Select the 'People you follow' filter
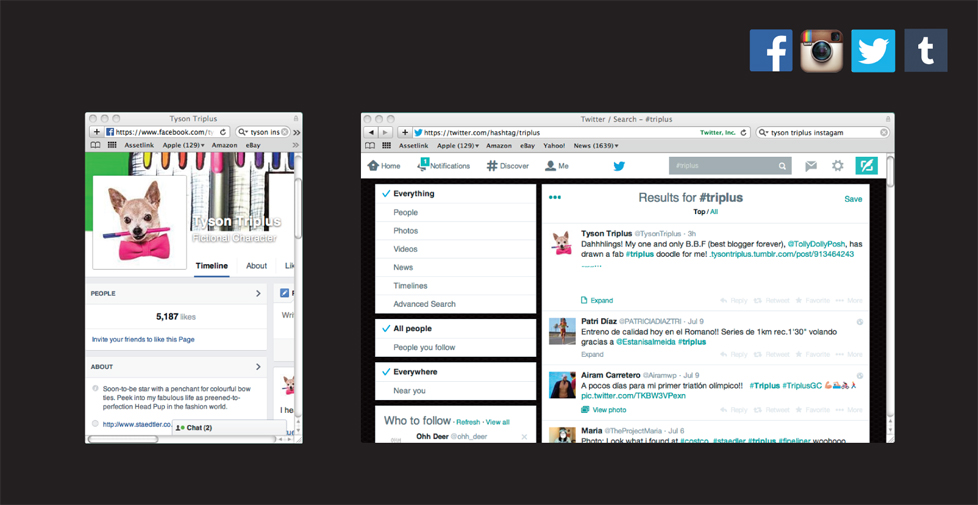This screenshot has width=978, height=505. pos(424,347)
